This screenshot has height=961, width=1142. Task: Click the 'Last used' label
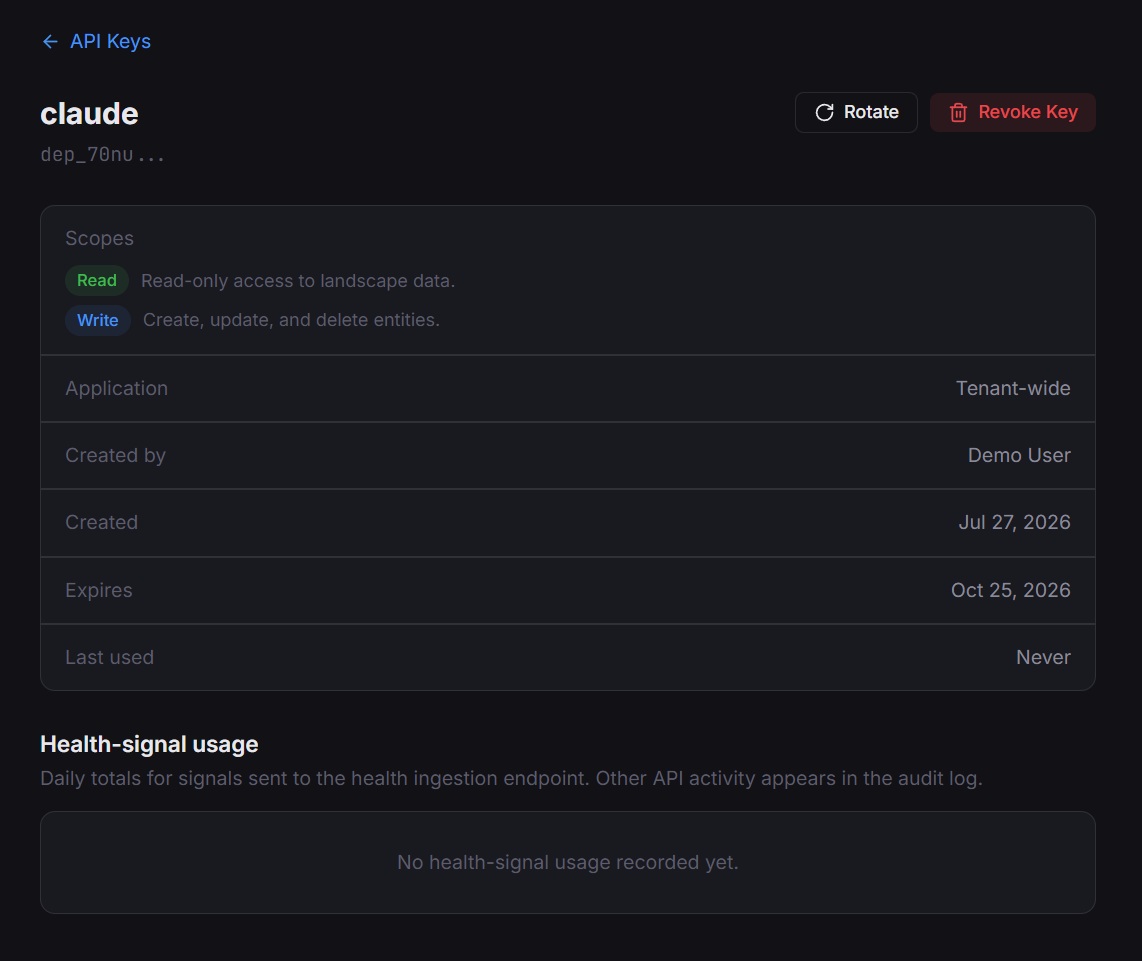coord(109,657)
